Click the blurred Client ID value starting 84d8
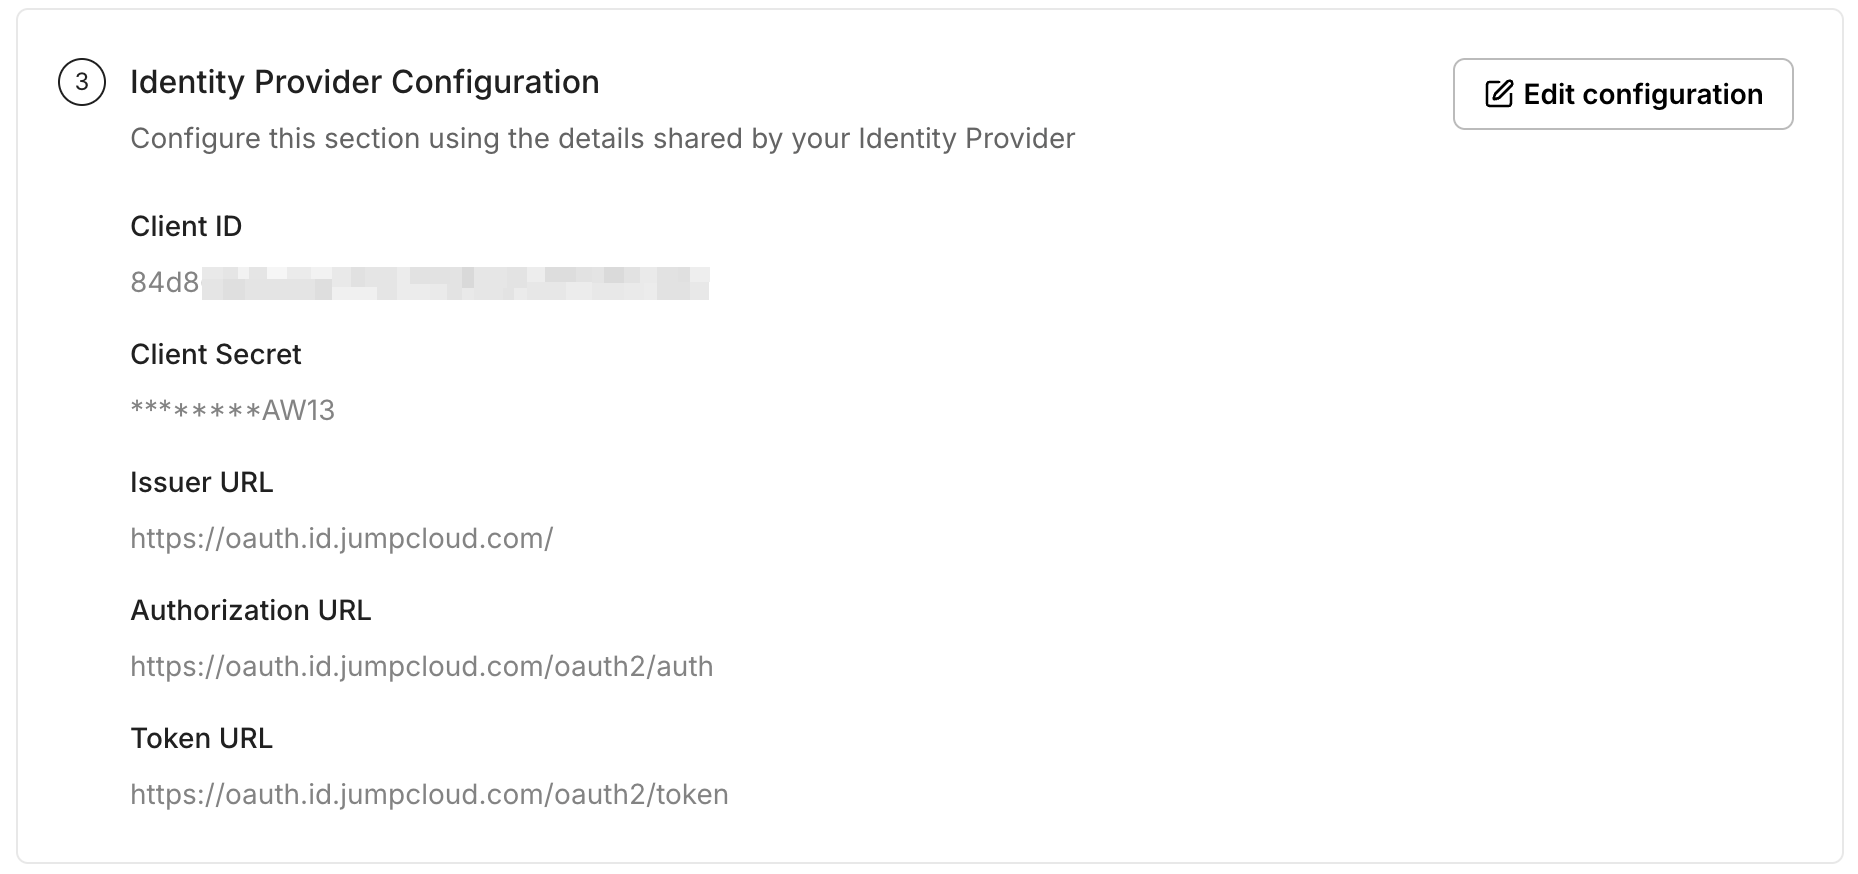This screenshot has width=1858, height=874. pyautogui.click(x=420, y=282)
